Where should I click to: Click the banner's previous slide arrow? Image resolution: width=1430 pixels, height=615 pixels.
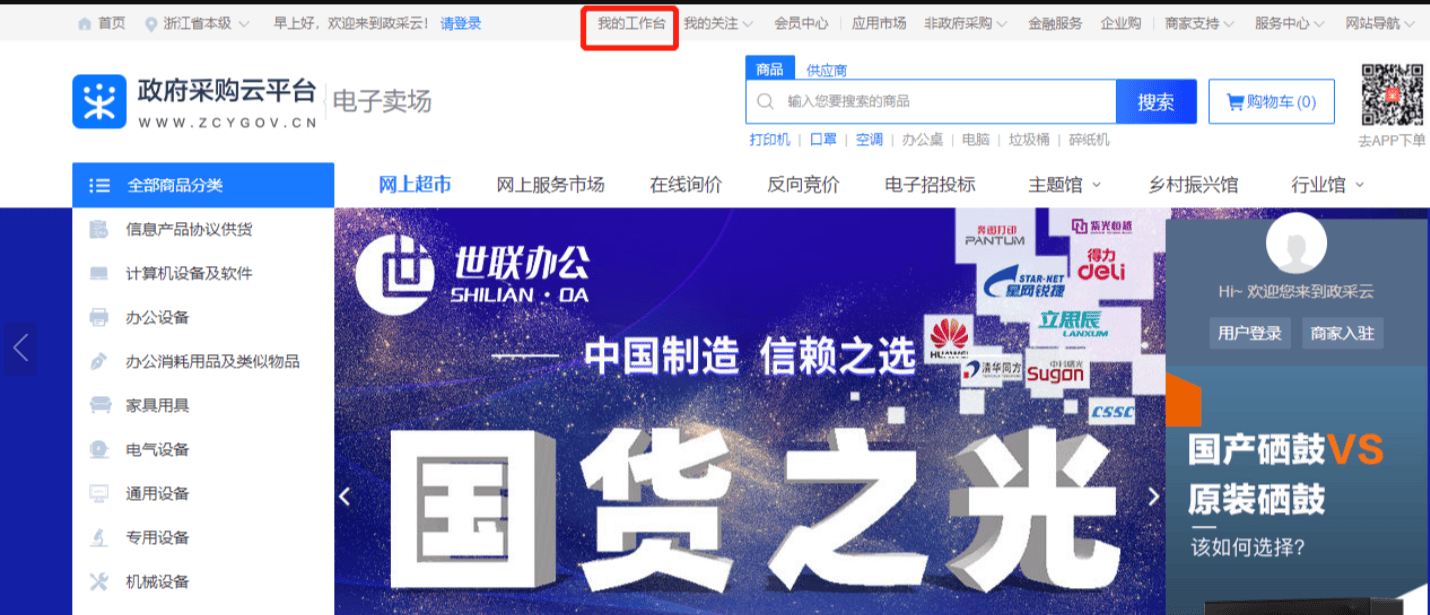pos(345,496)
